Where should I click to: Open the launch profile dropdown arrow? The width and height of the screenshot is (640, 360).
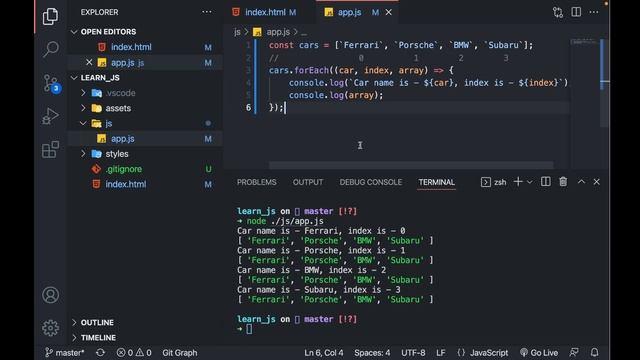click(530, 182)
